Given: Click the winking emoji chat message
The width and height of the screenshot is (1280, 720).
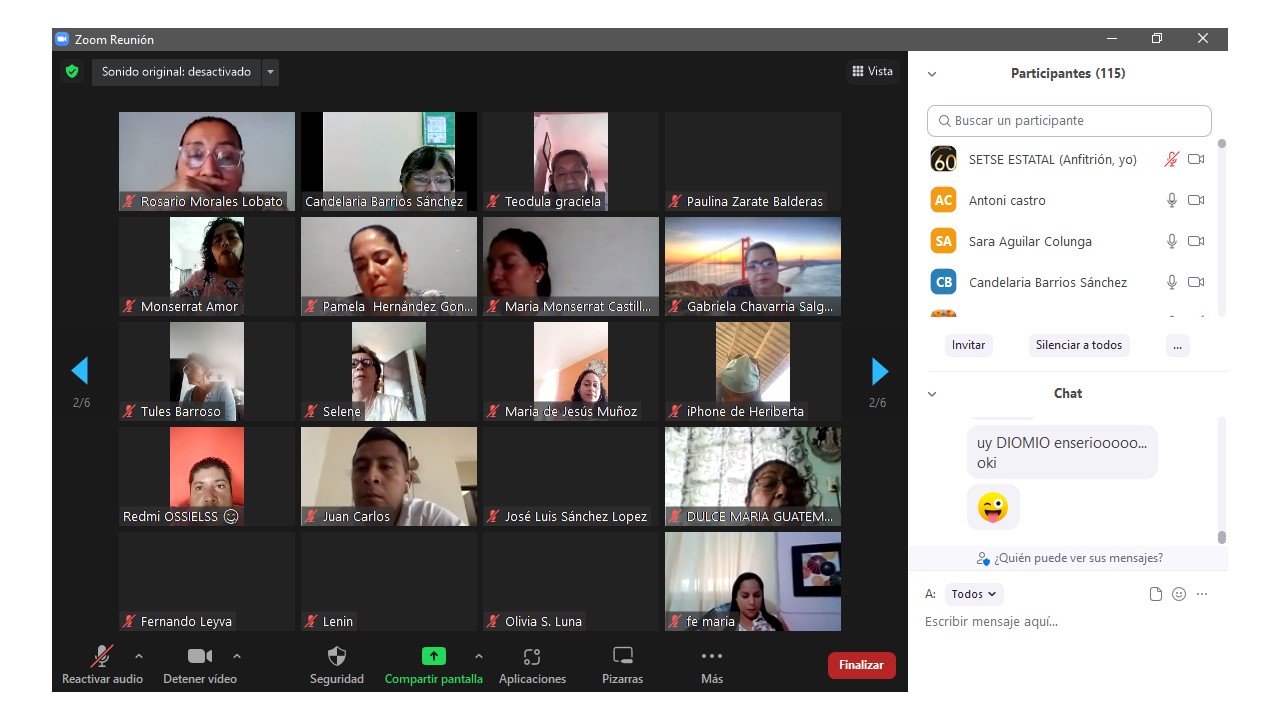Looking at the screenshot, I should pyautogui.click(x=993, y=507).
